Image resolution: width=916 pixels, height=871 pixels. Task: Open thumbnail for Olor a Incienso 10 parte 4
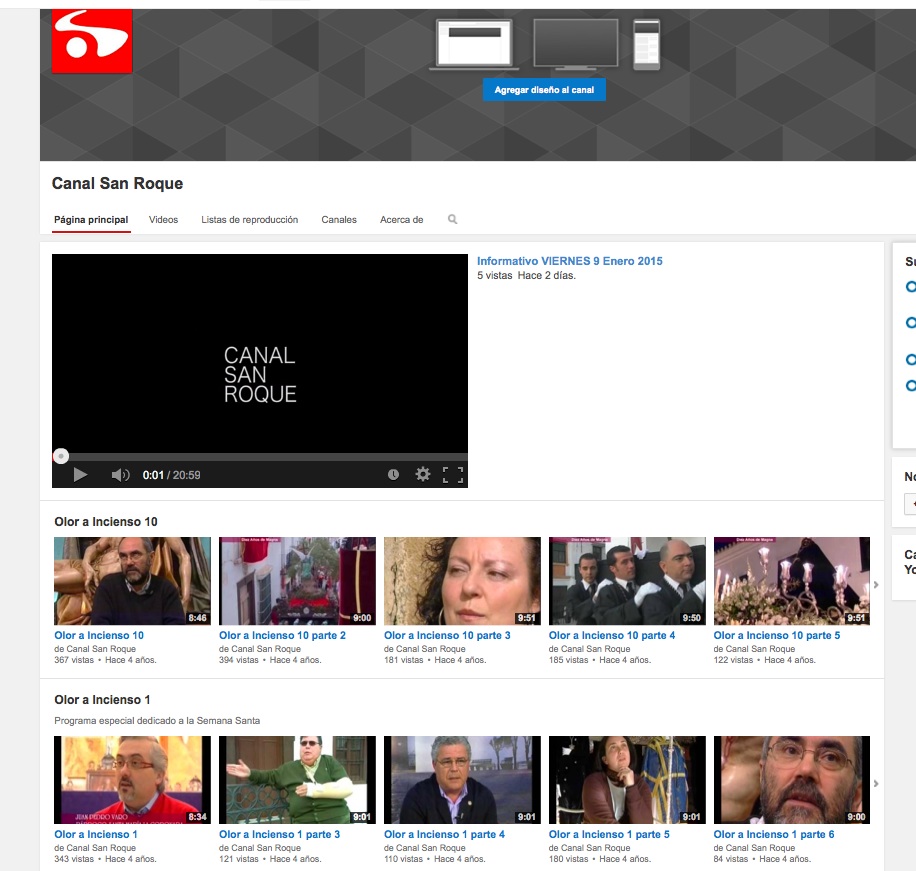coord(627,581)
